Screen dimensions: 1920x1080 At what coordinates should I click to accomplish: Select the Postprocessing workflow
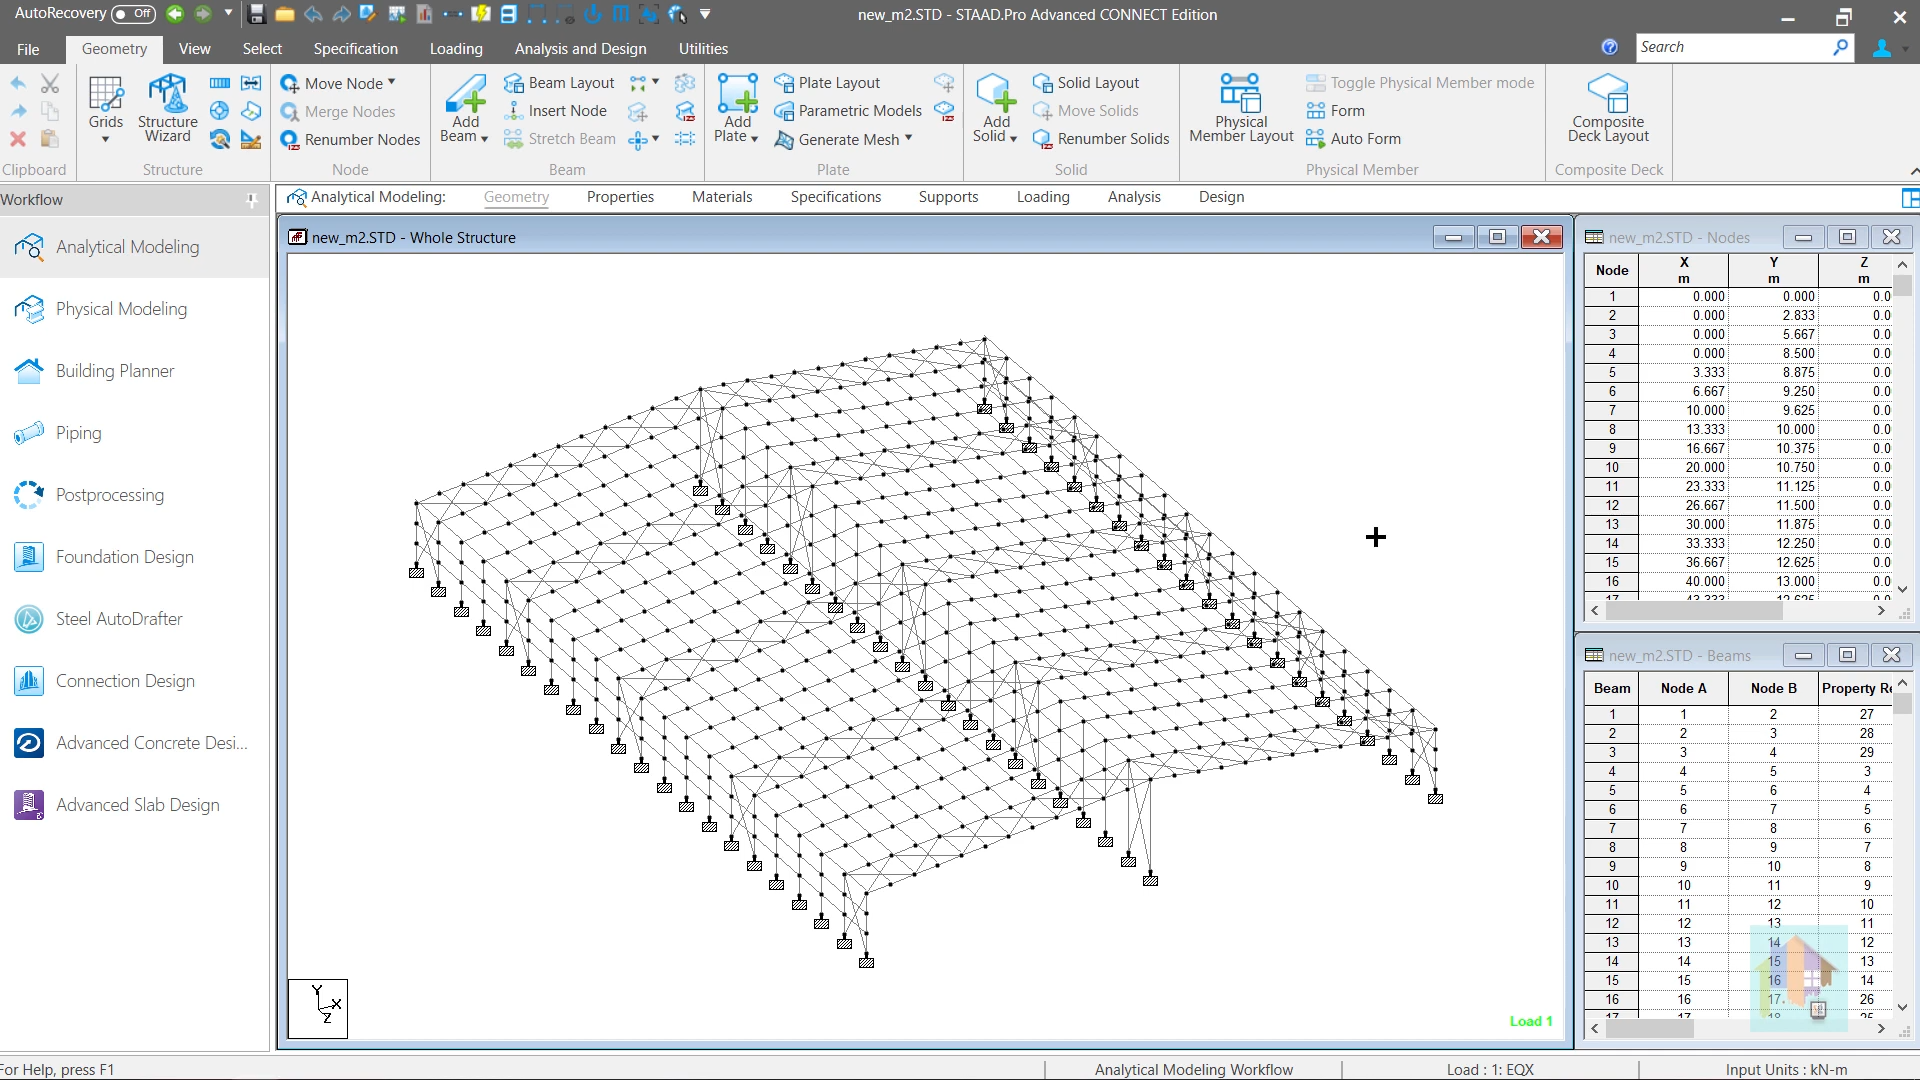(x=110, y=495)
